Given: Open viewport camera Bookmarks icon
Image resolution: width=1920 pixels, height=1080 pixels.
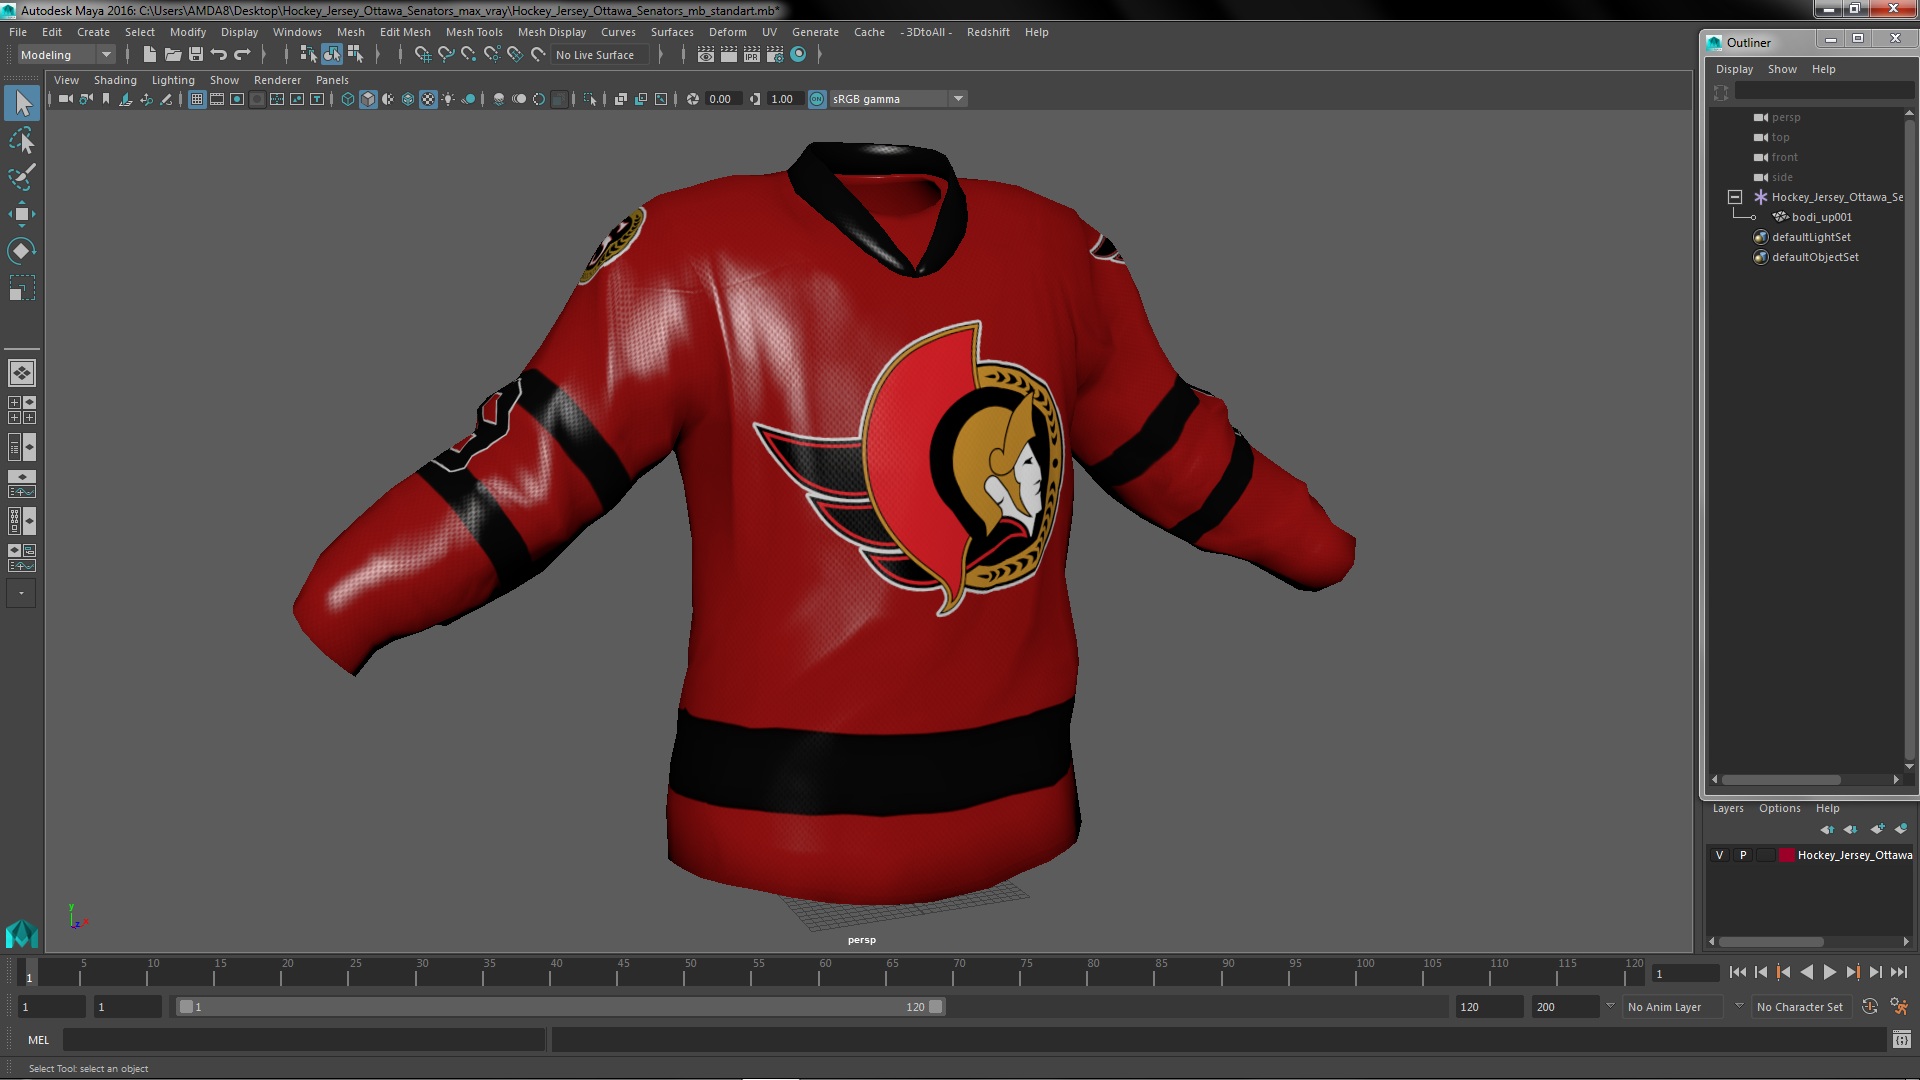Looking at the screenshot, I should (x=106, y=99).
